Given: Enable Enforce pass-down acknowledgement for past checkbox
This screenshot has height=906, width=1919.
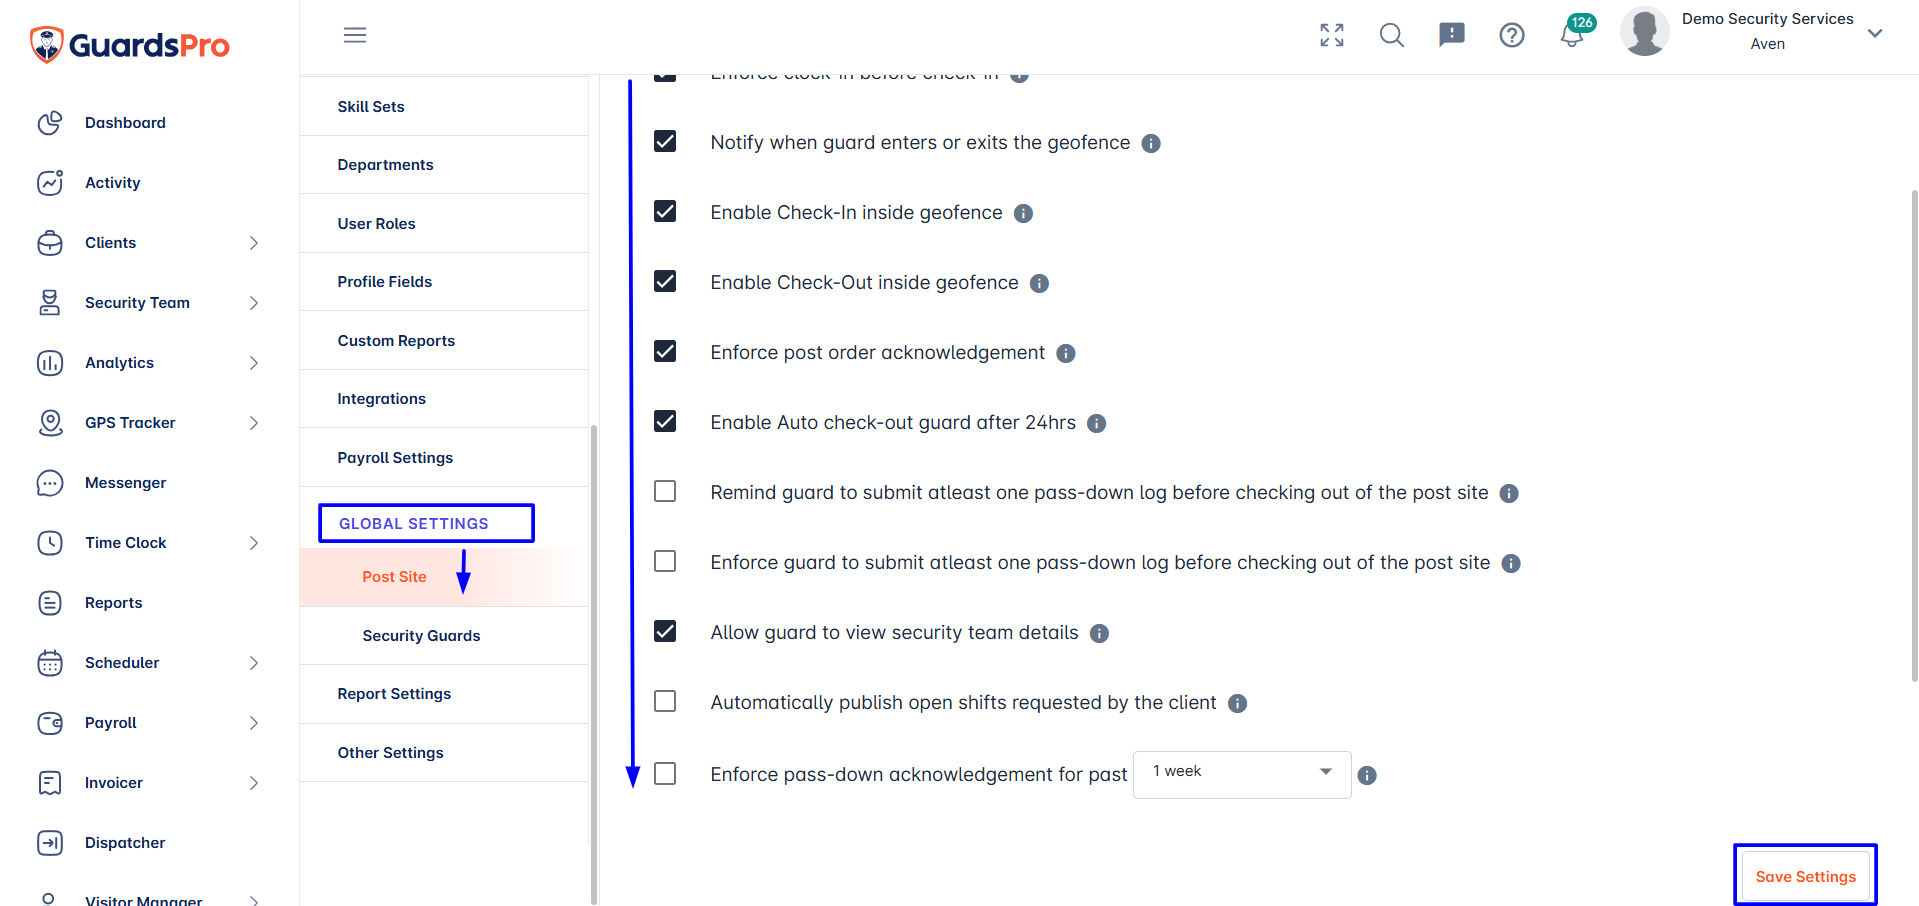Looking at the screenshot, I should coord(665,773).
